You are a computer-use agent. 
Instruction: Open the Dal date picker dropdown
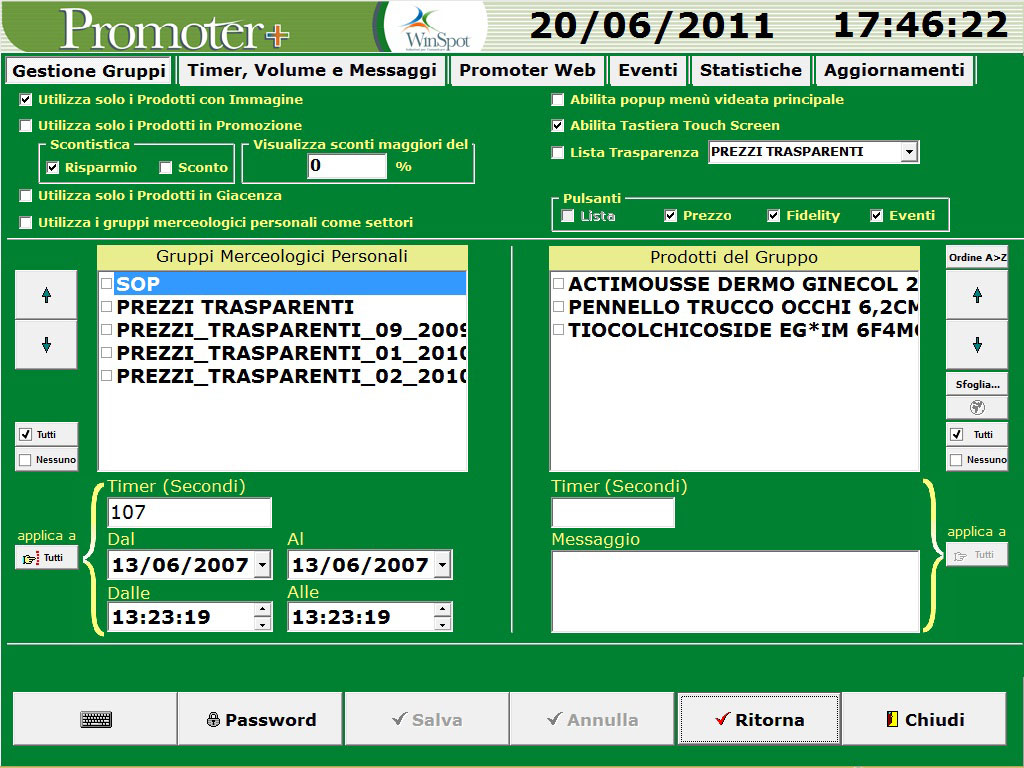pyautogui.click(x=262, y=565)
